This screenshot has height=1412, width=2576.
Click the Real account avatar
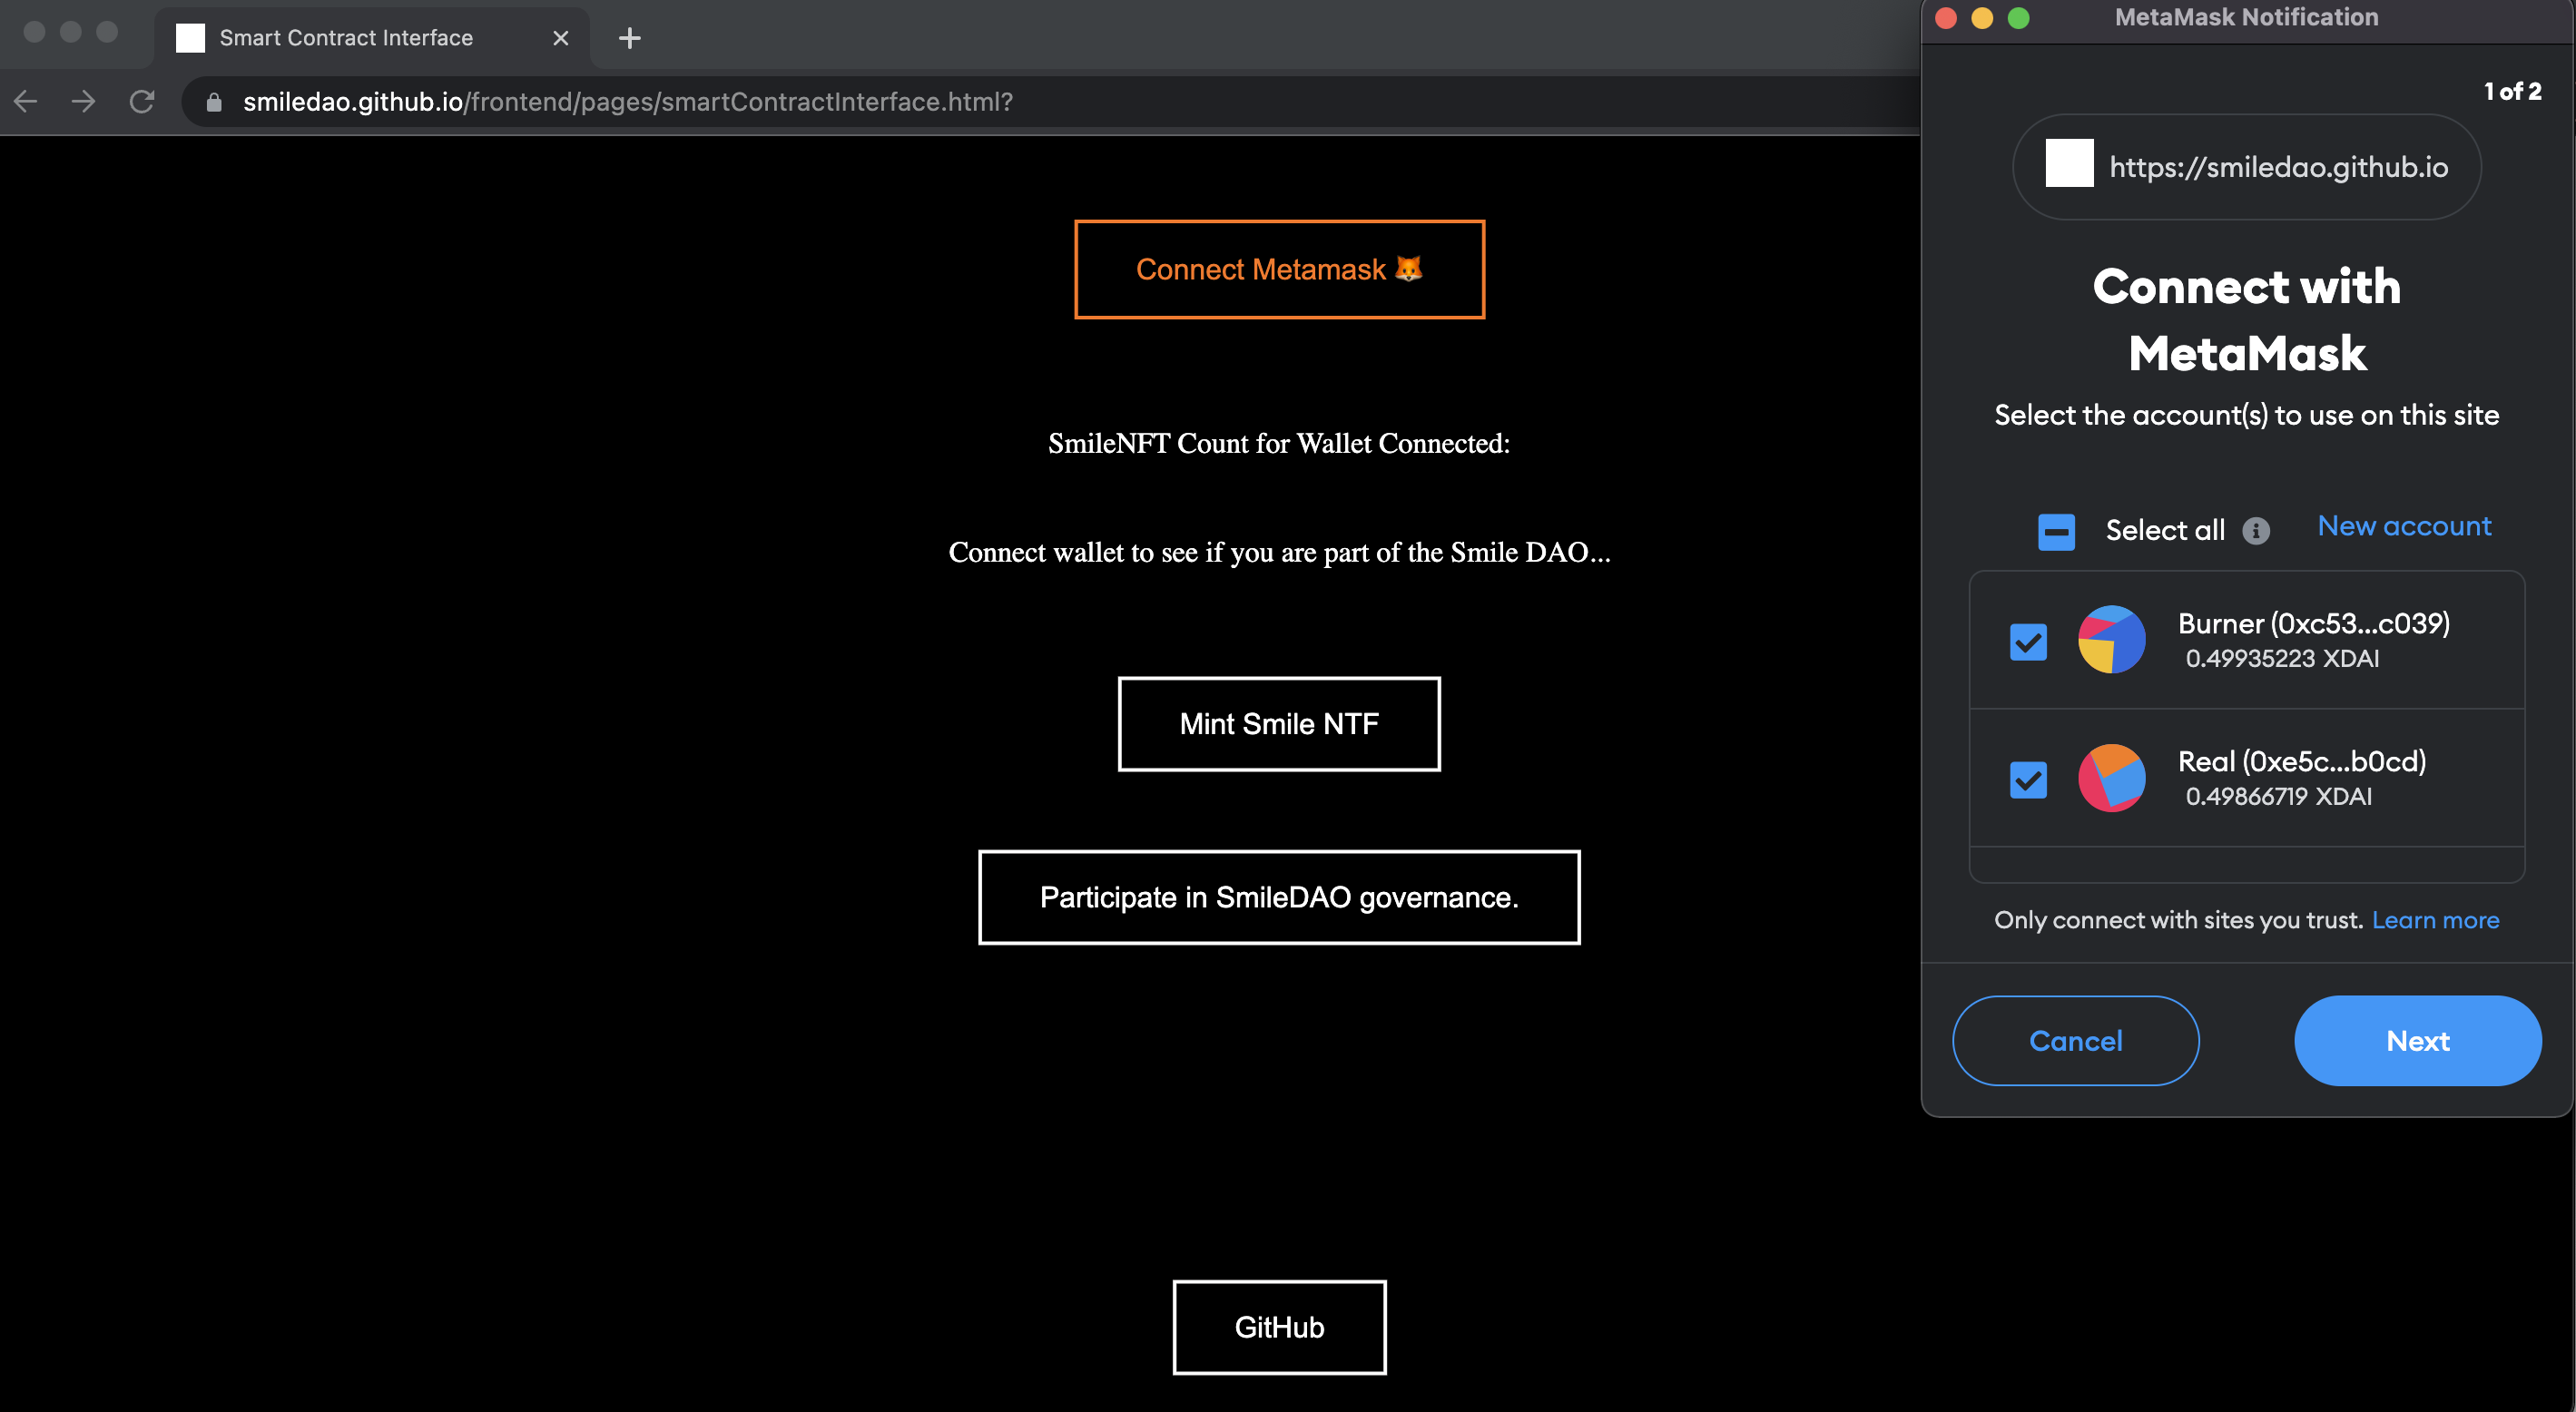[2112, 778]
